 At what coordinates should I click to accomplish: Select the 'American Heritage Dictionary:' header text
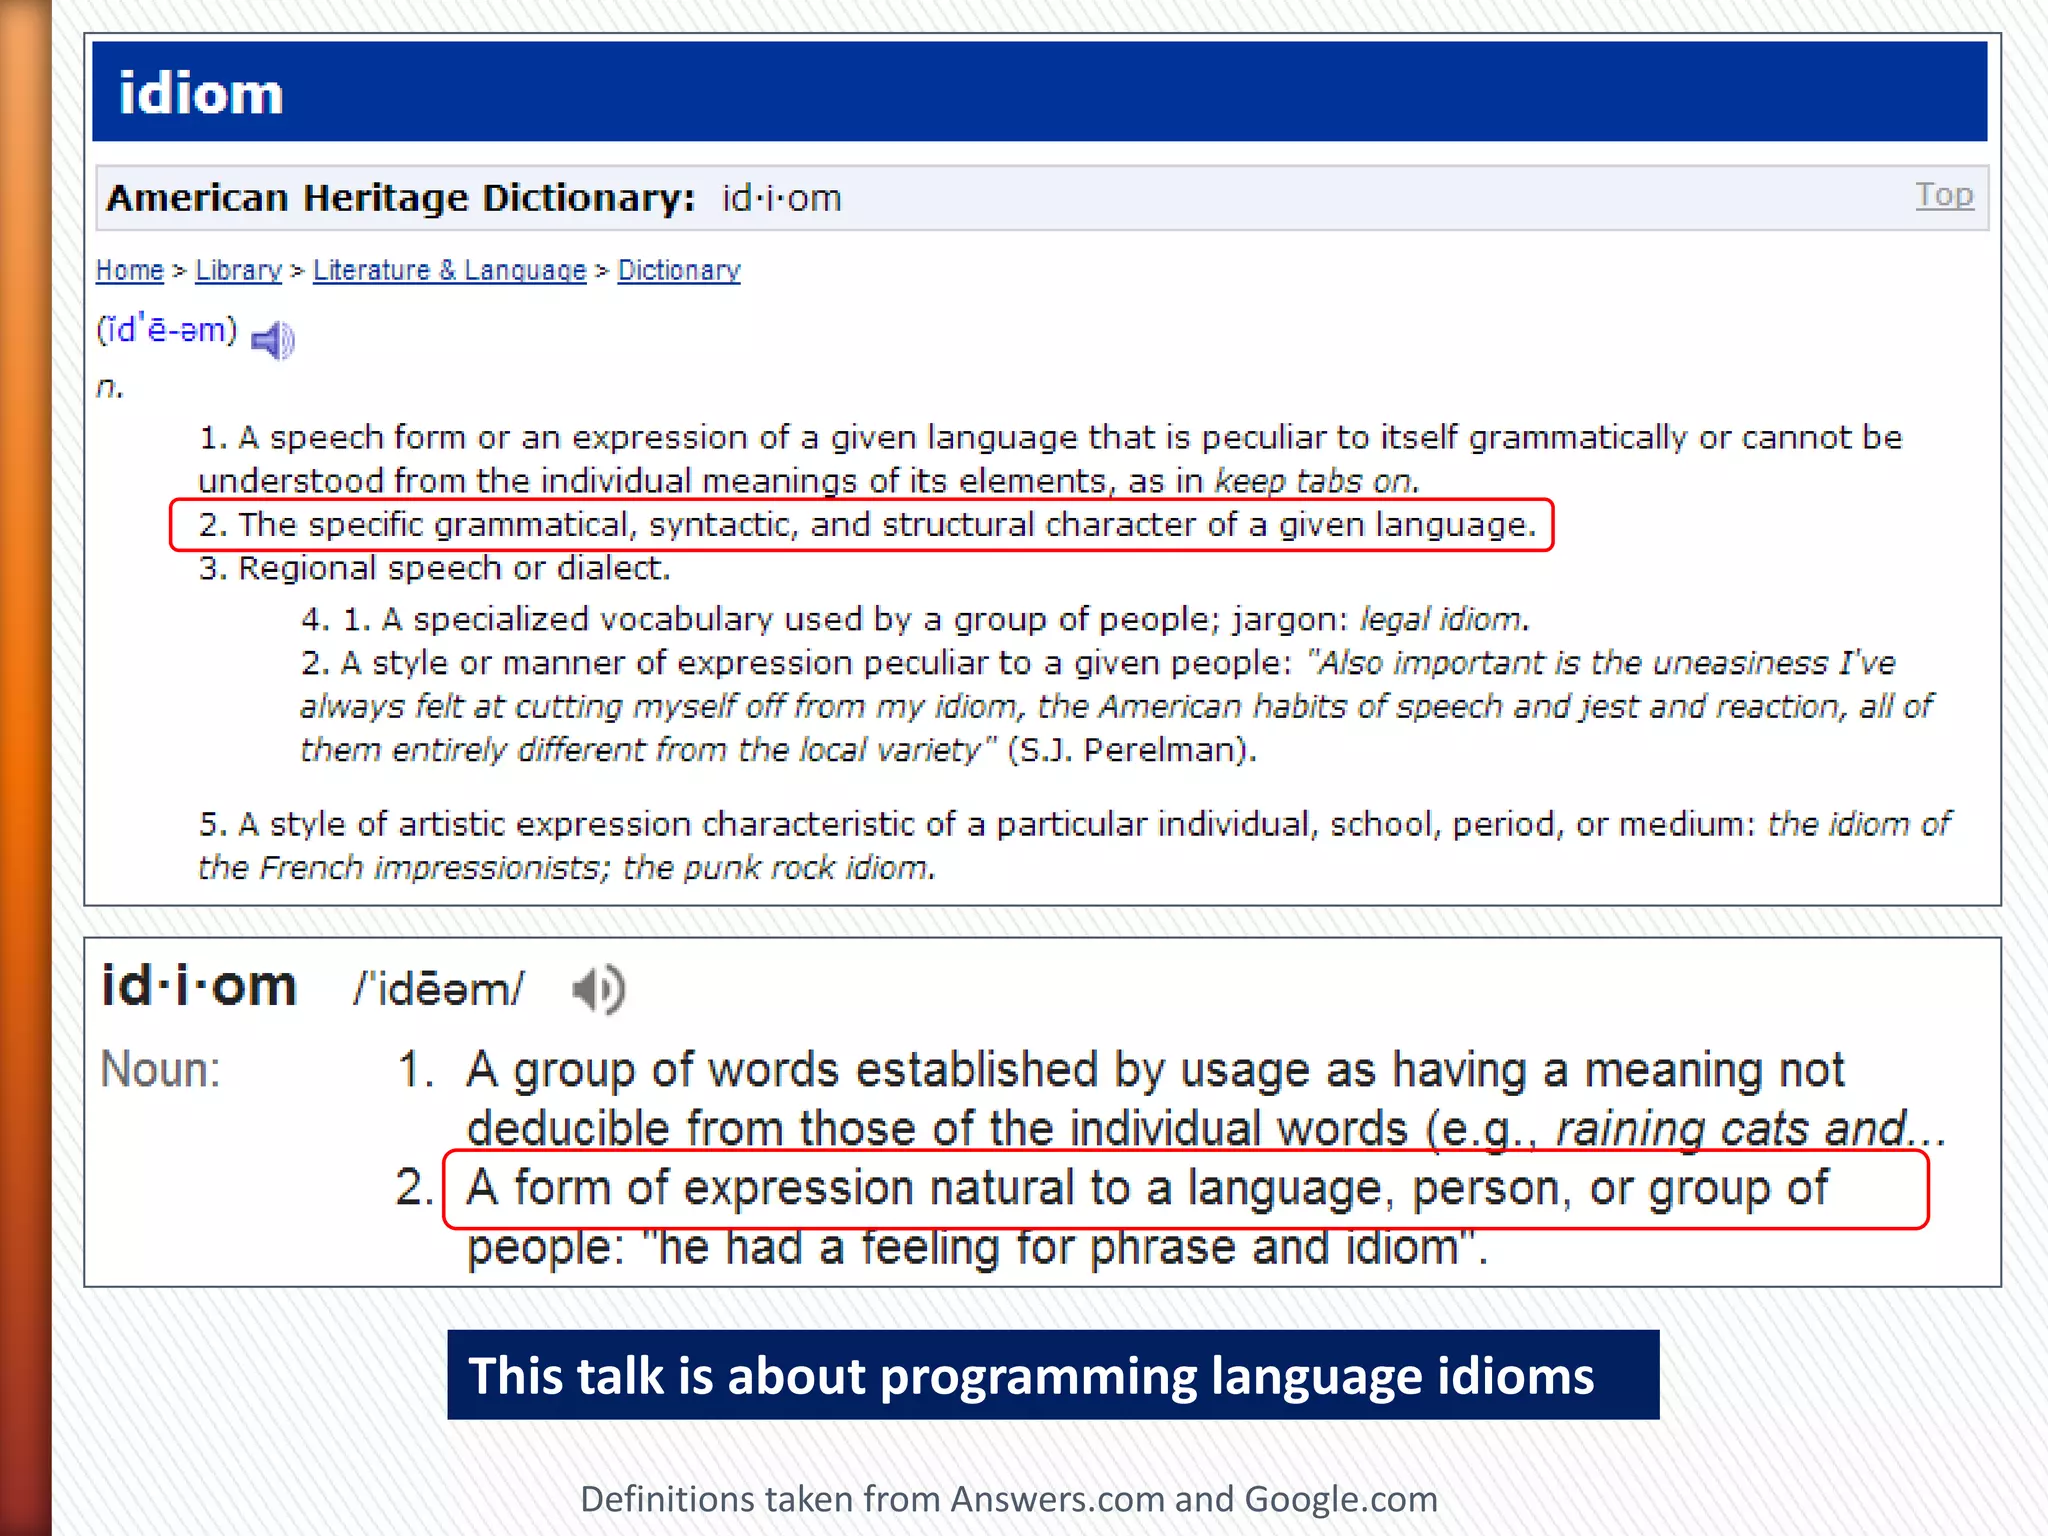pos(401,198)
